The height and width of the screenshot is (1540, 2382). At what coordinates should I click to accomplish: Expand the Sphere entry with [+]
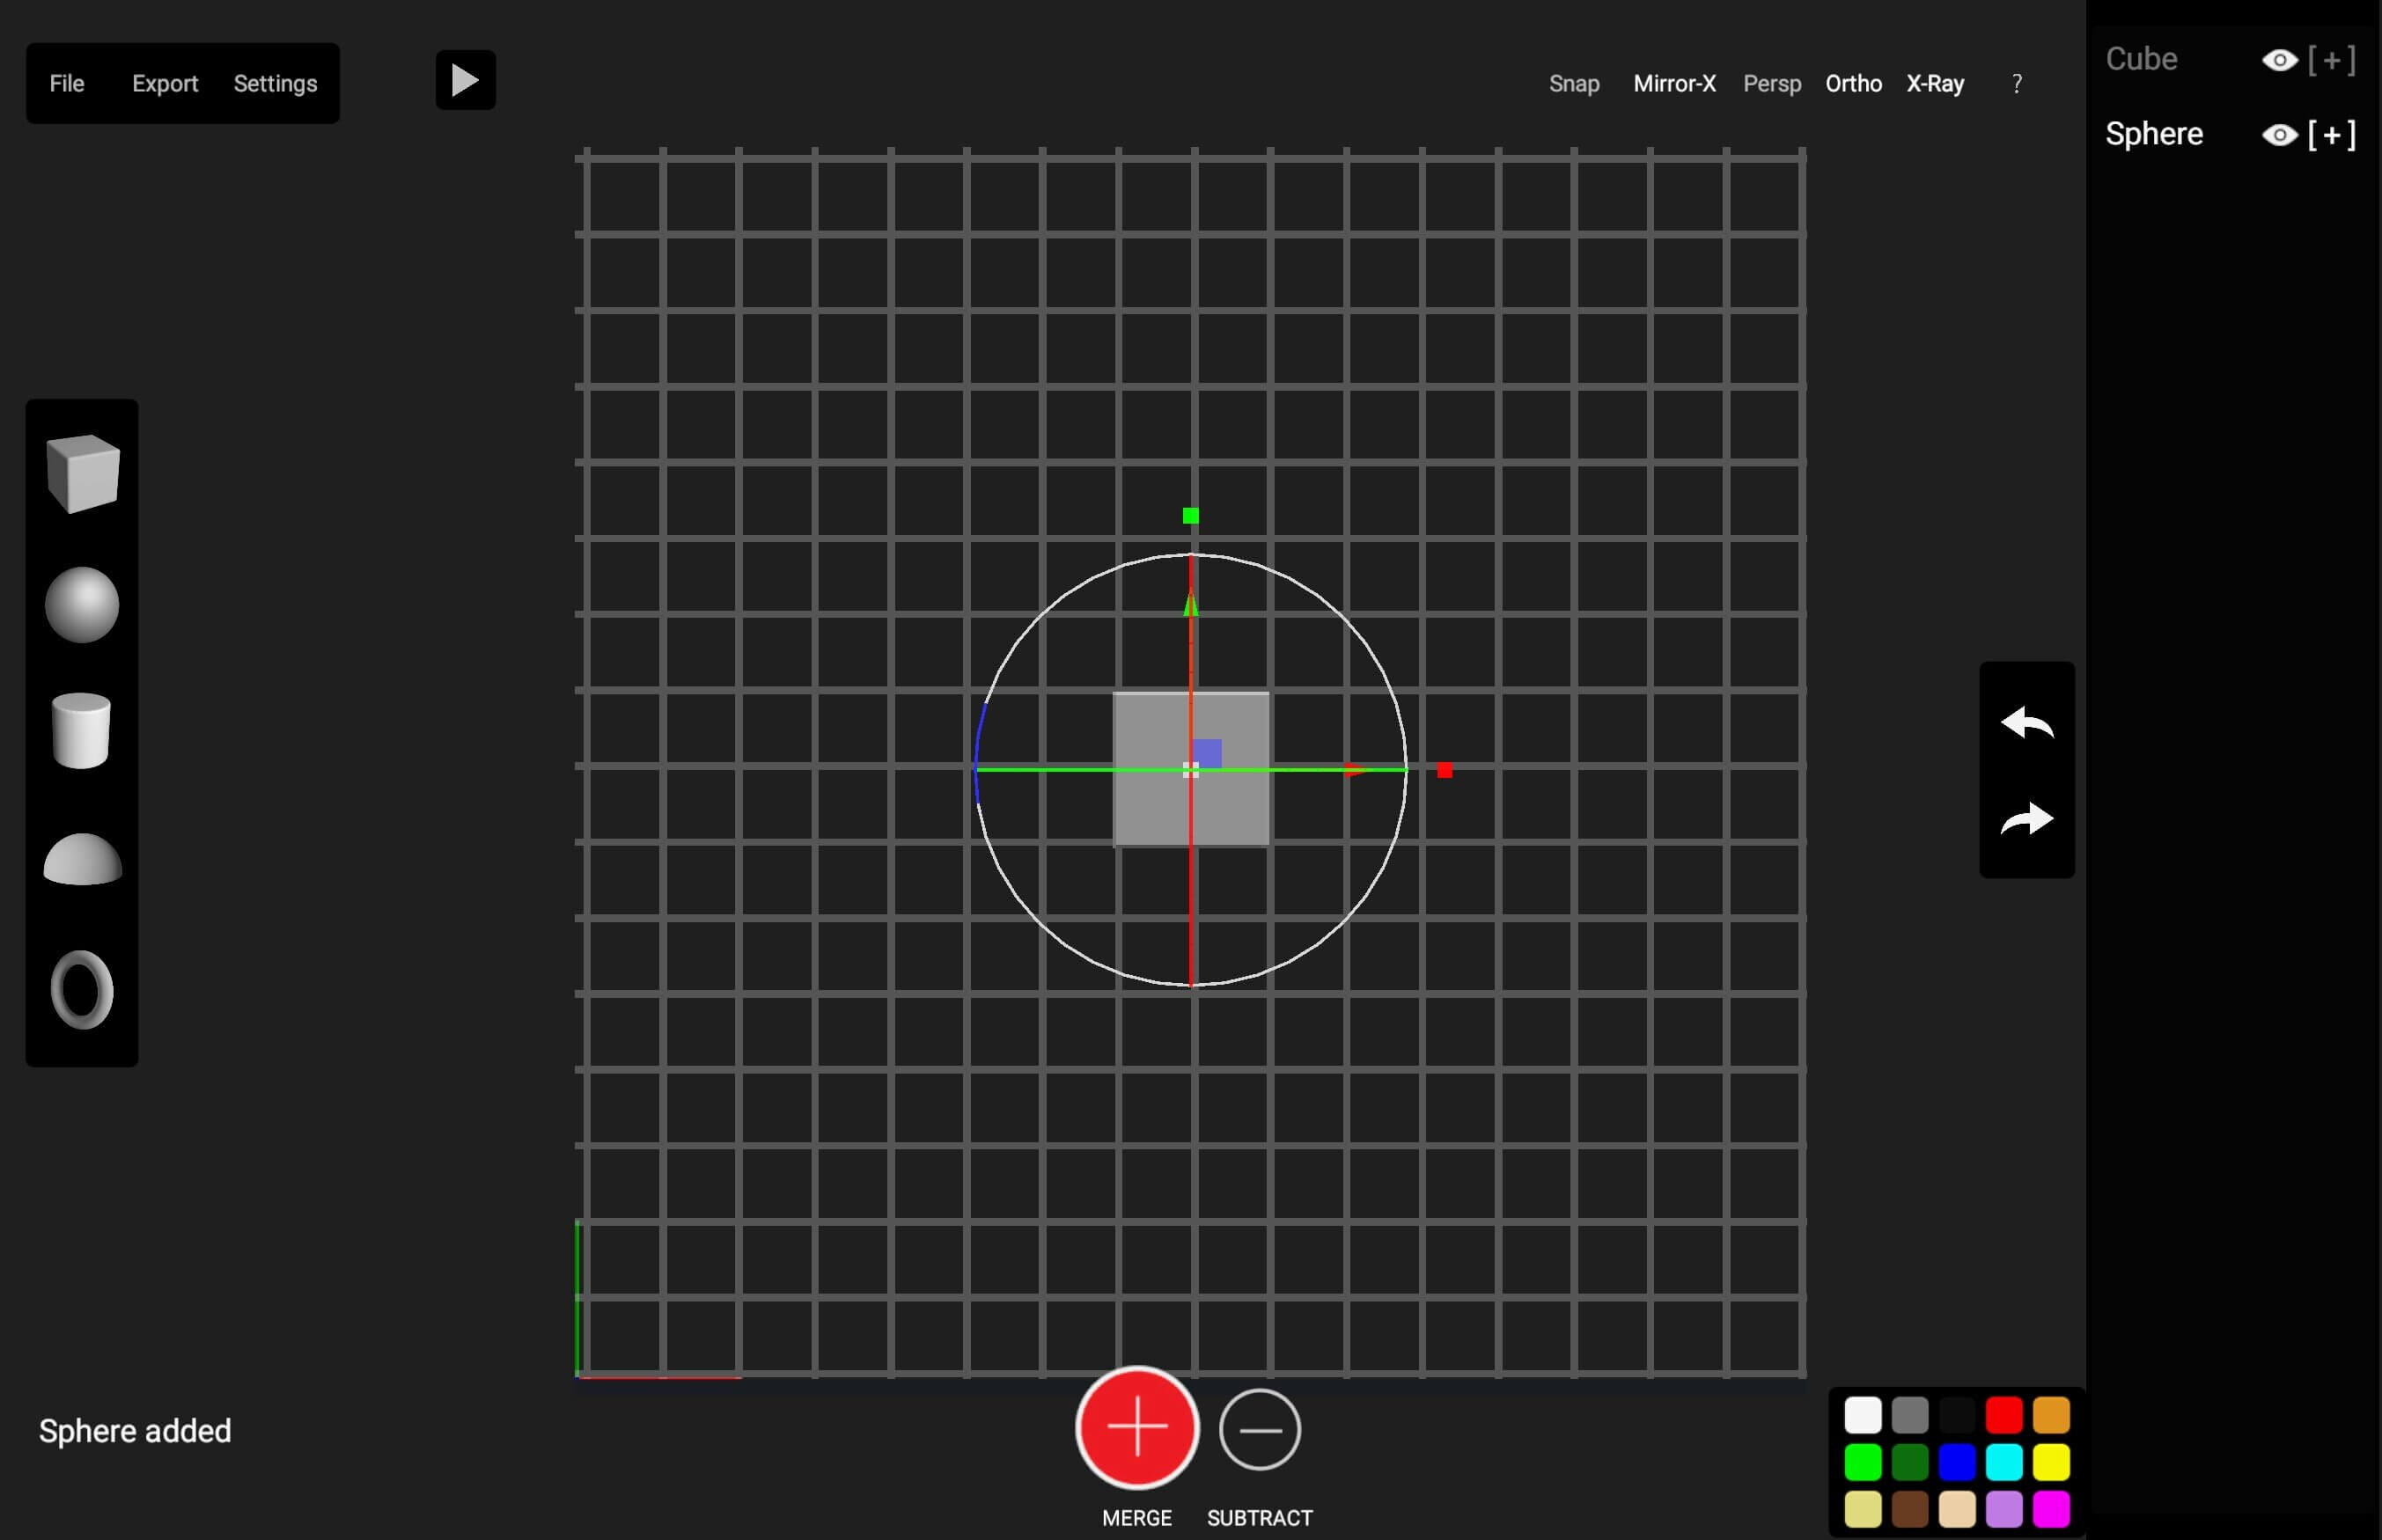click(2332, 135)
